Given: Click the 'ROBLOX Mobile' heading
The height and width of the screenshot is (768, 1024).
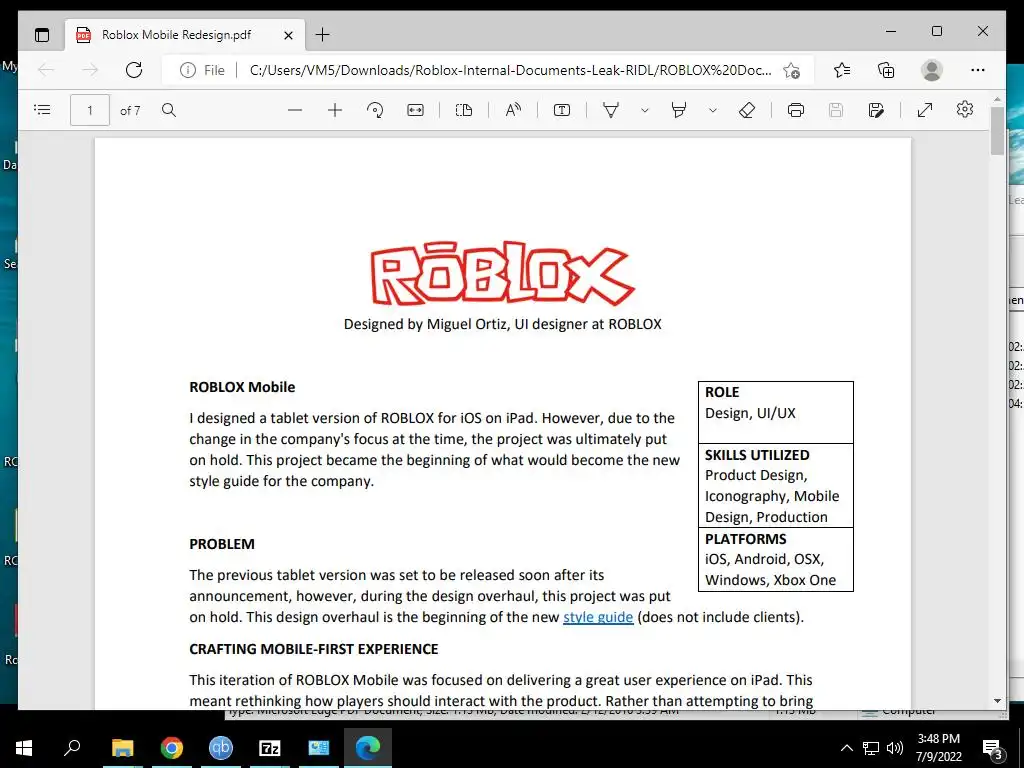Looking at the screenshot, I should click(x=242, y=387).
